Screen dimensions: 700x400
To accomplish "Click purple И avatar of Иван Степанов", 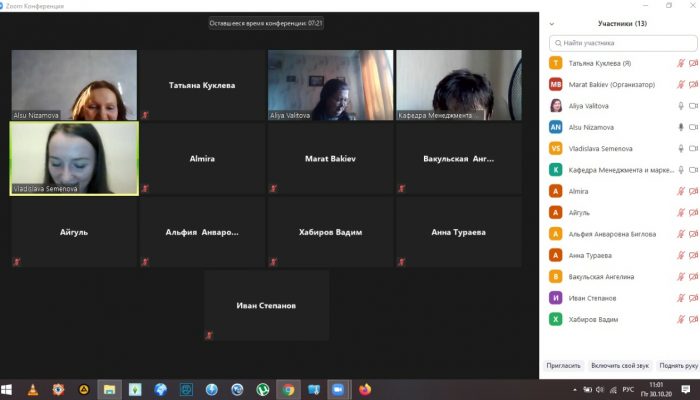I will pyautogui.click(x=555, y=298).
